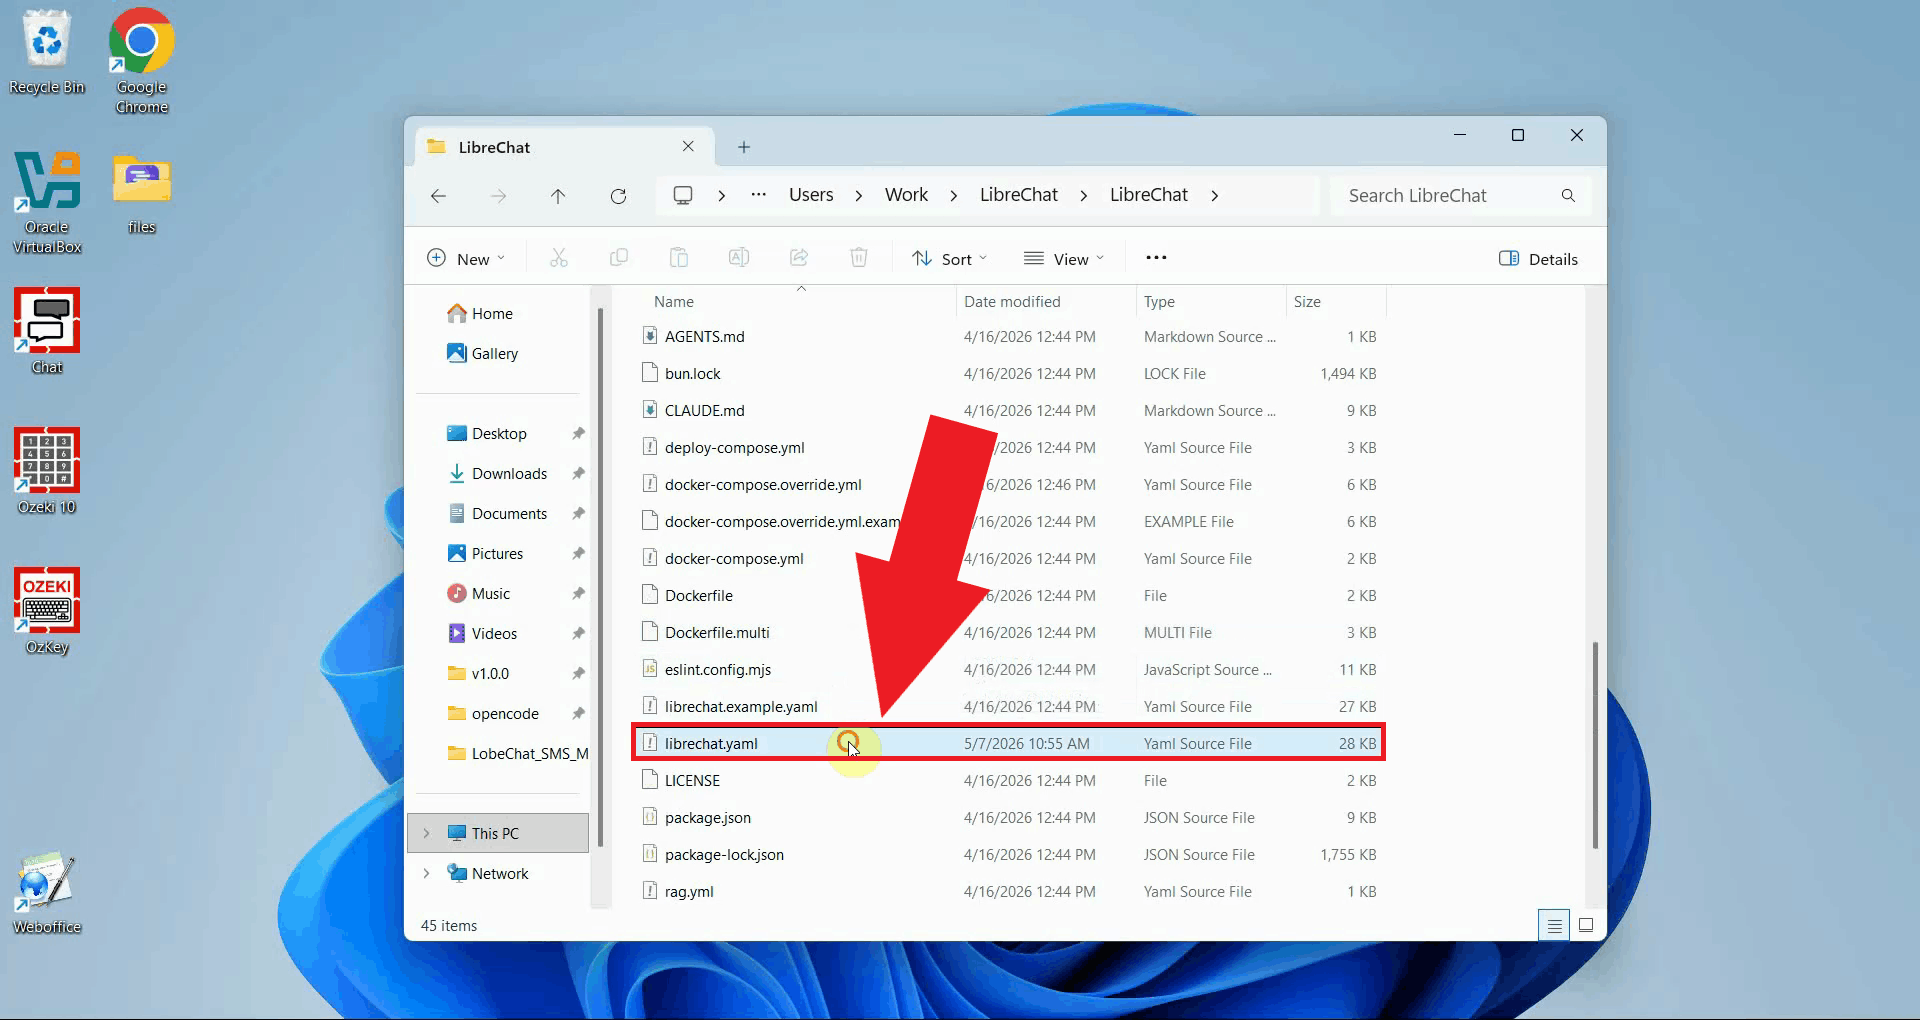Go back with the left arrow

coord(438,196)
